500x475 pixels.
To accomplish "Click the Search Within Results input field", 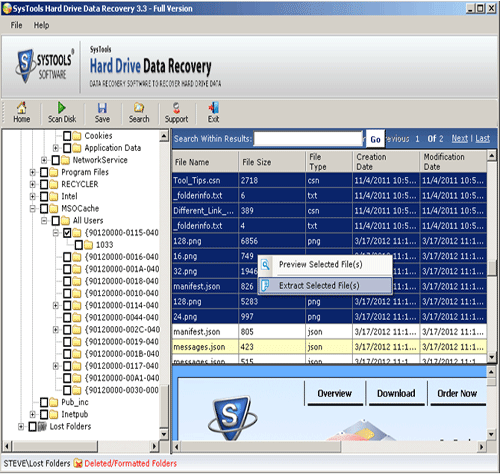I will [x=308, y=139].
